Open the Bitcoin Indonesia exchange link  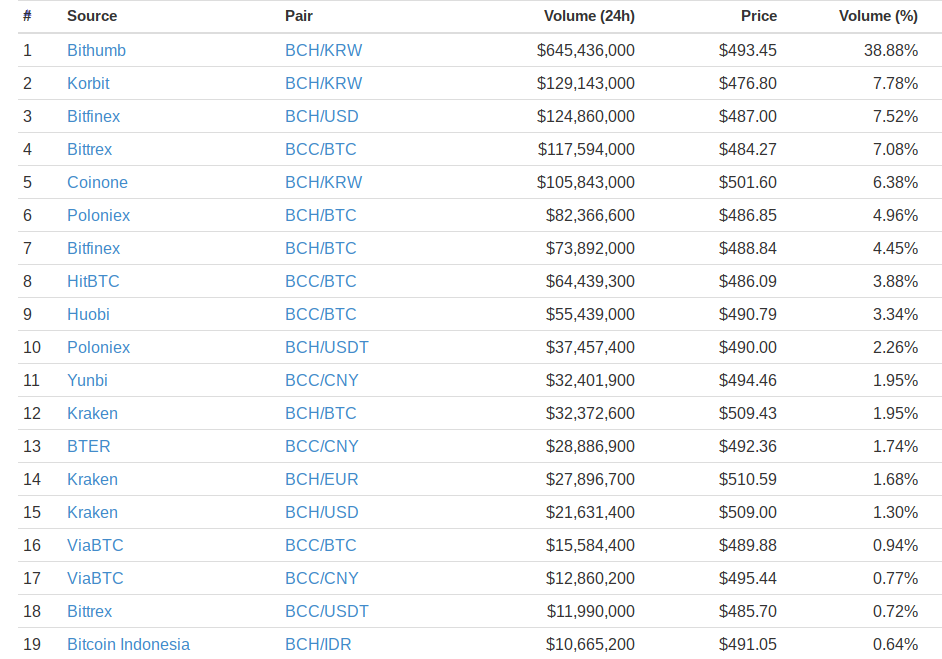pos(129,645)
